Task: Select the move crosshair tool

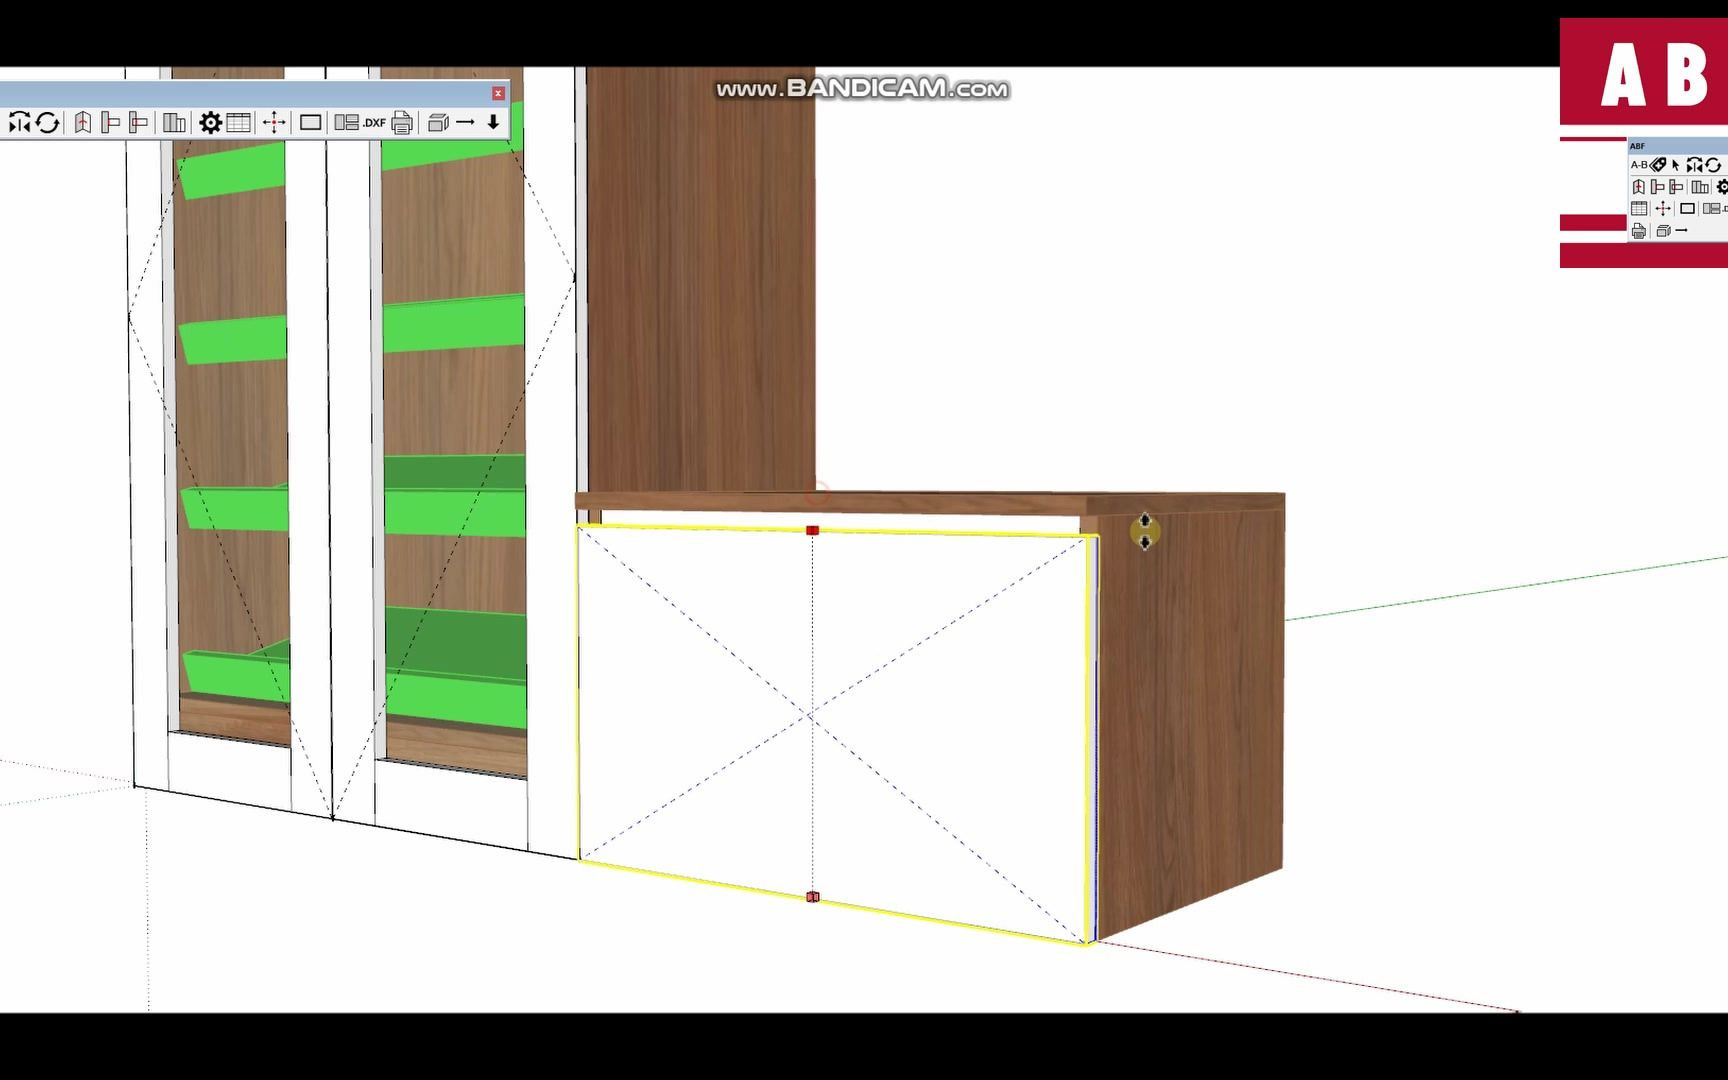Action: click(x=274, y=123)
